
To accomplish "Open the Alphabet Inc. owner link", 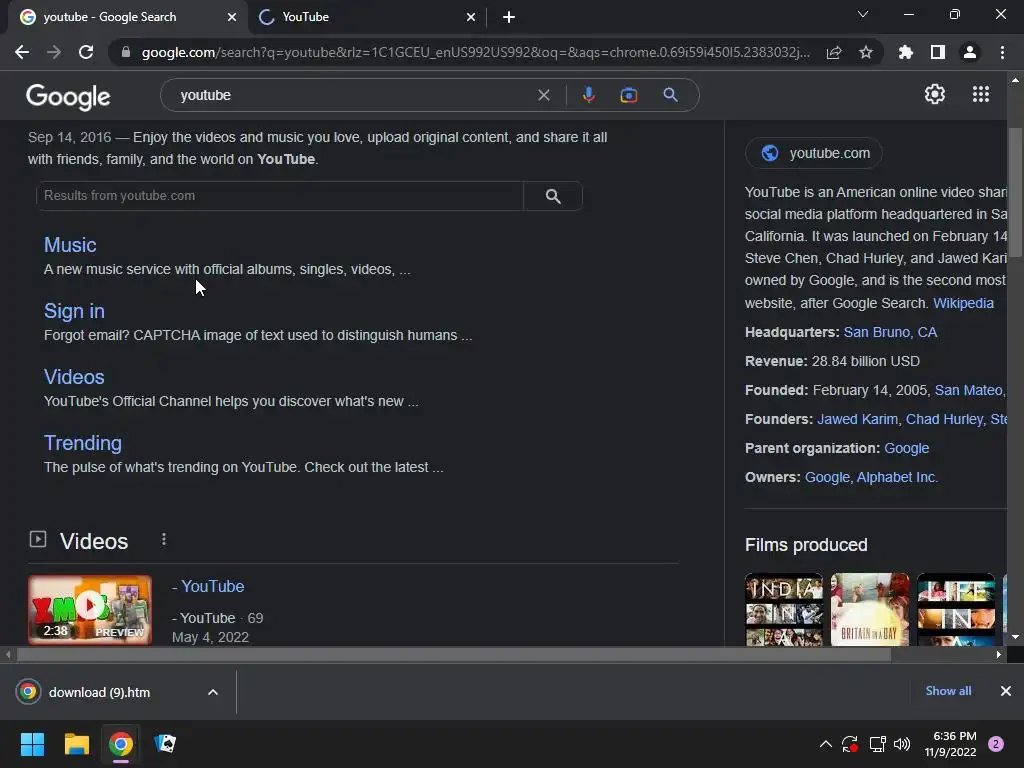I will 897,477.
